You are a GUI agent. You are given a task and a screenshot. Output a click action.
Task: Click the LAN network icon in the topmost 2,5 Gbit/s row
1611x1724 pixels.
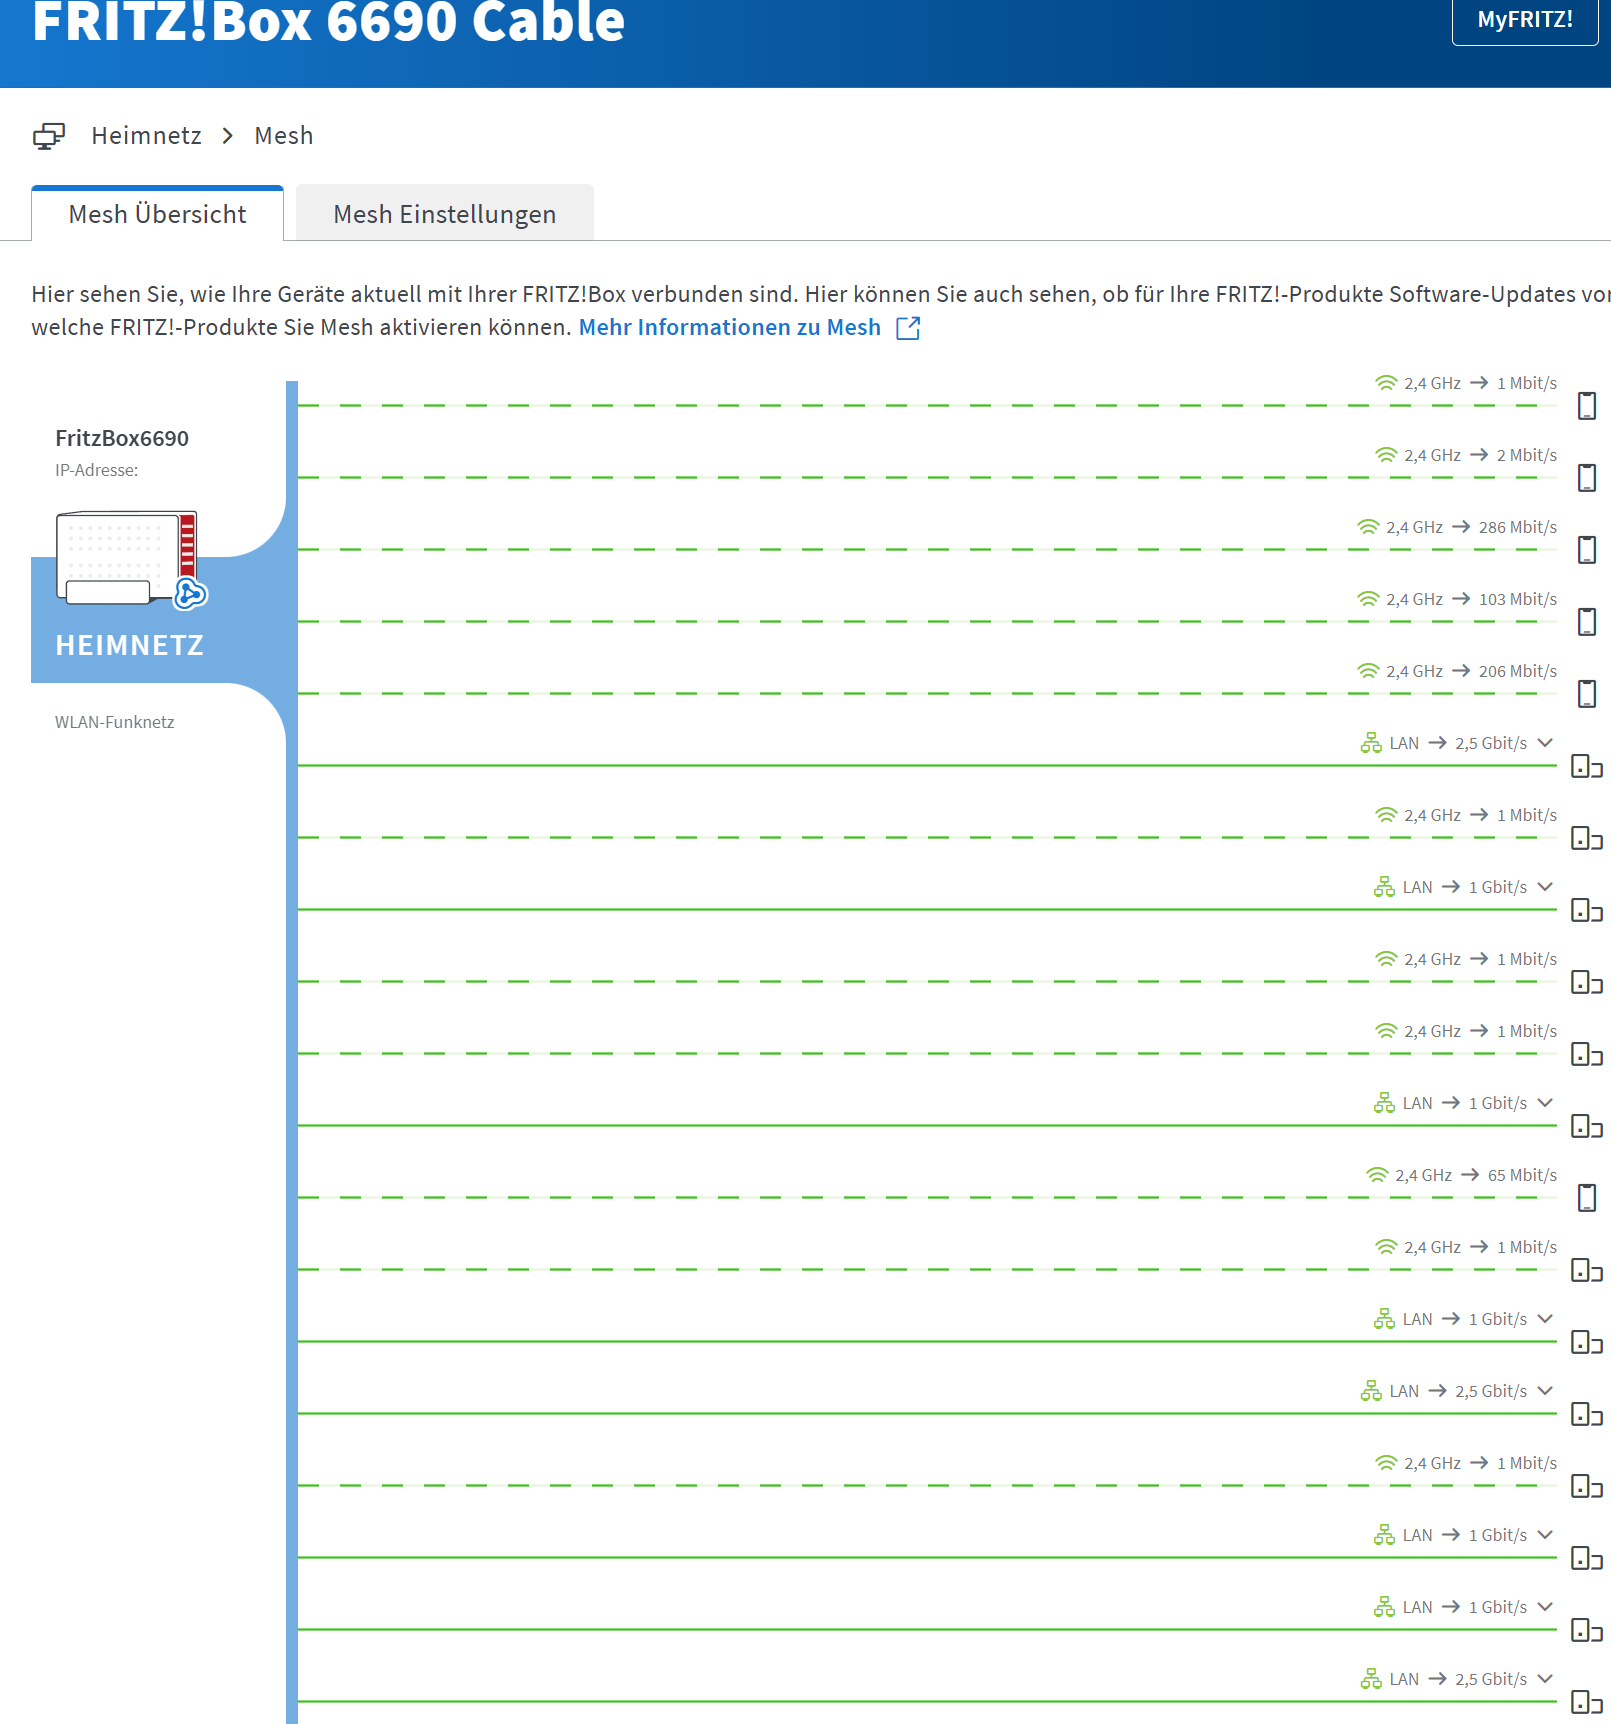click(x=1371, y=743)
